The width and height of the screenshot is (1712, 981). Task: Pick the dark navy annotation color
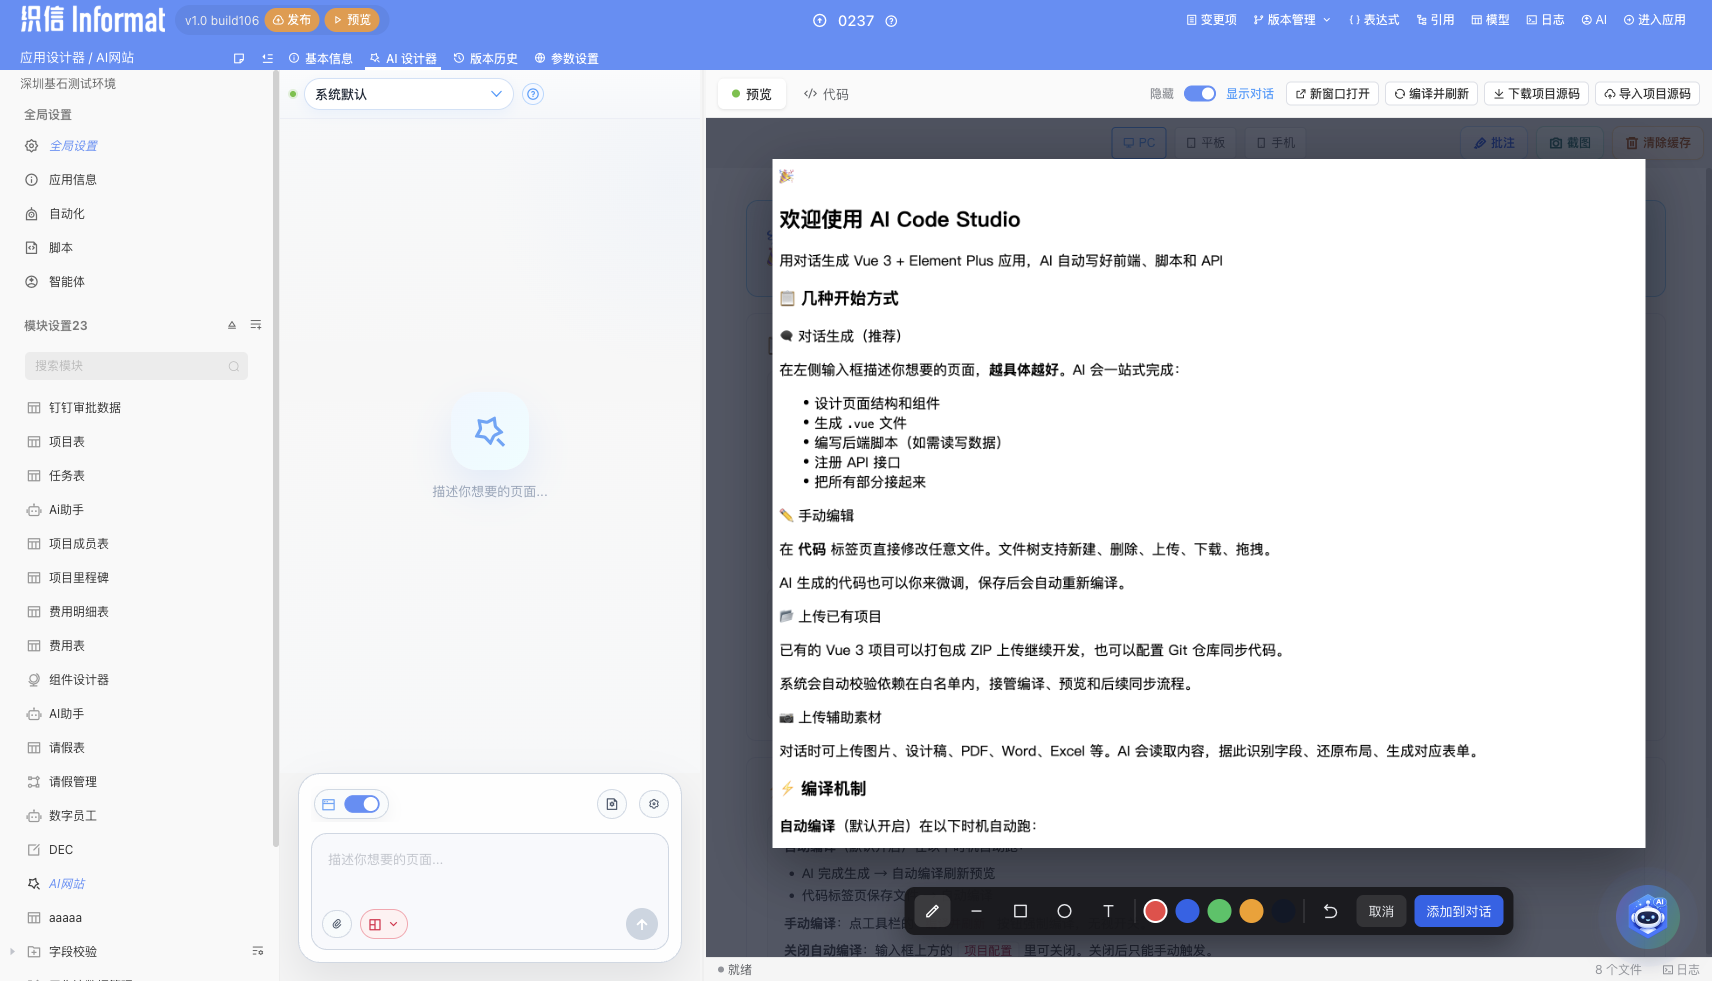[1283, 911]
